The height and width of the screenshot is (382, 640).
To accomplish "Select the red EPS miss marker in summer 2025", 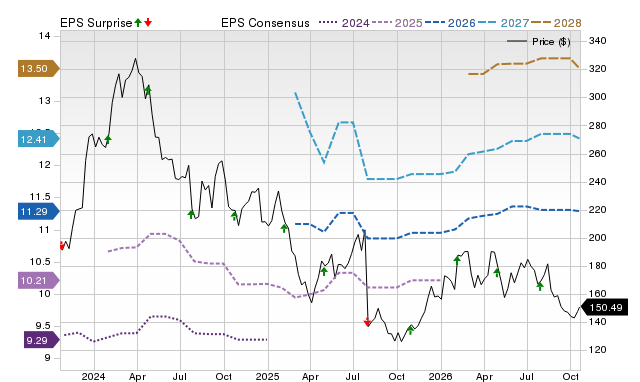I will click(x=367, y=322).
